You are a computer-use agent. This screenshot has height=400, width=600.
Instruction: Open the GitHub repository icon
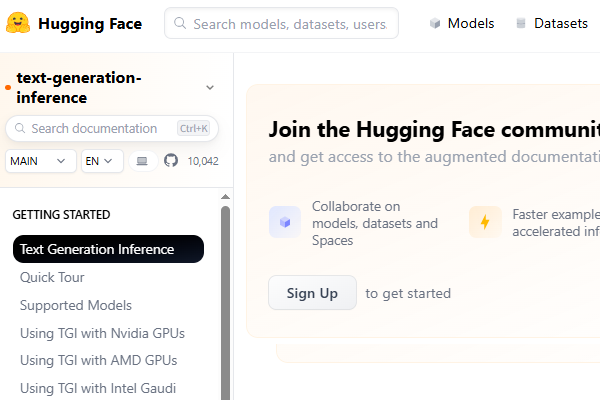[x=171, y=161]
